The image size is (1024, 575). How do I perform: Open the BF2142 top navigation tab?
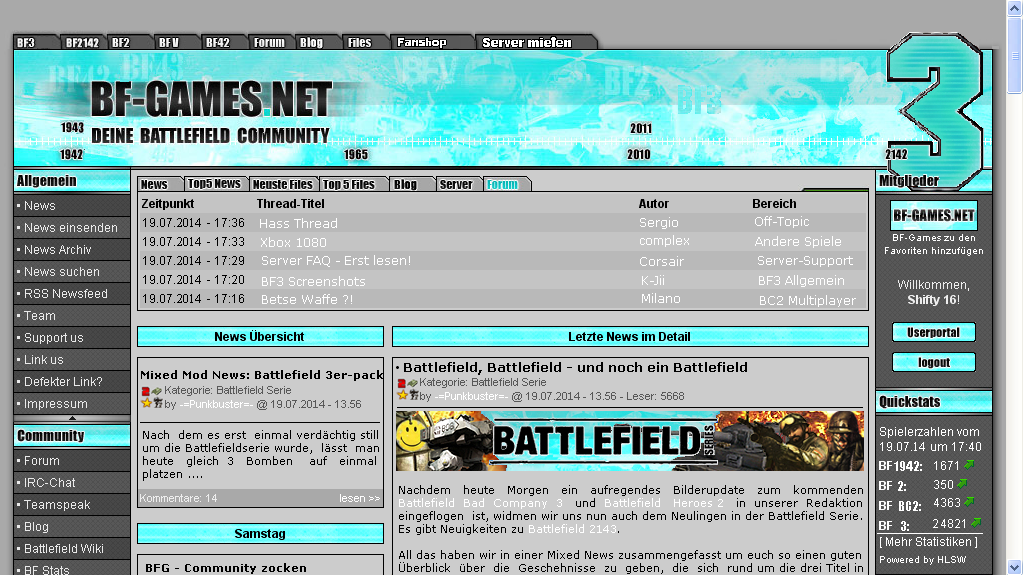pyautogui.click(x=81, y=43)
